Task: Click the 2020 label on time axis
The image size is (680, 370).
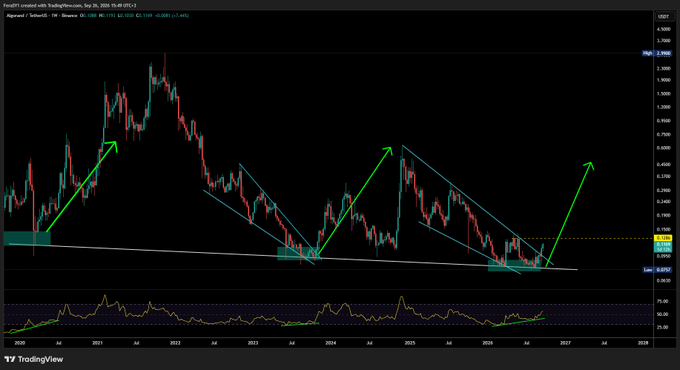Action: tap(20, 343)
